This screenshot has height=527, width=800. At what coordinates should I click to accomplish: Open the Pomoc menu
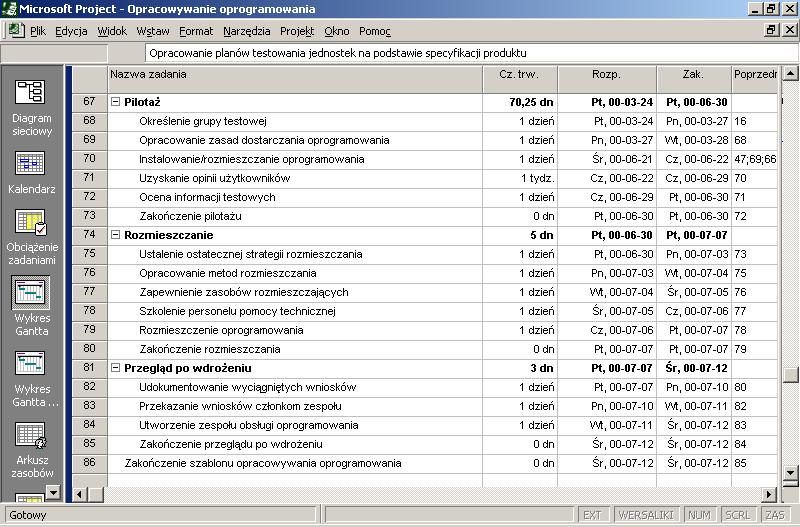[x=374, y=32]
